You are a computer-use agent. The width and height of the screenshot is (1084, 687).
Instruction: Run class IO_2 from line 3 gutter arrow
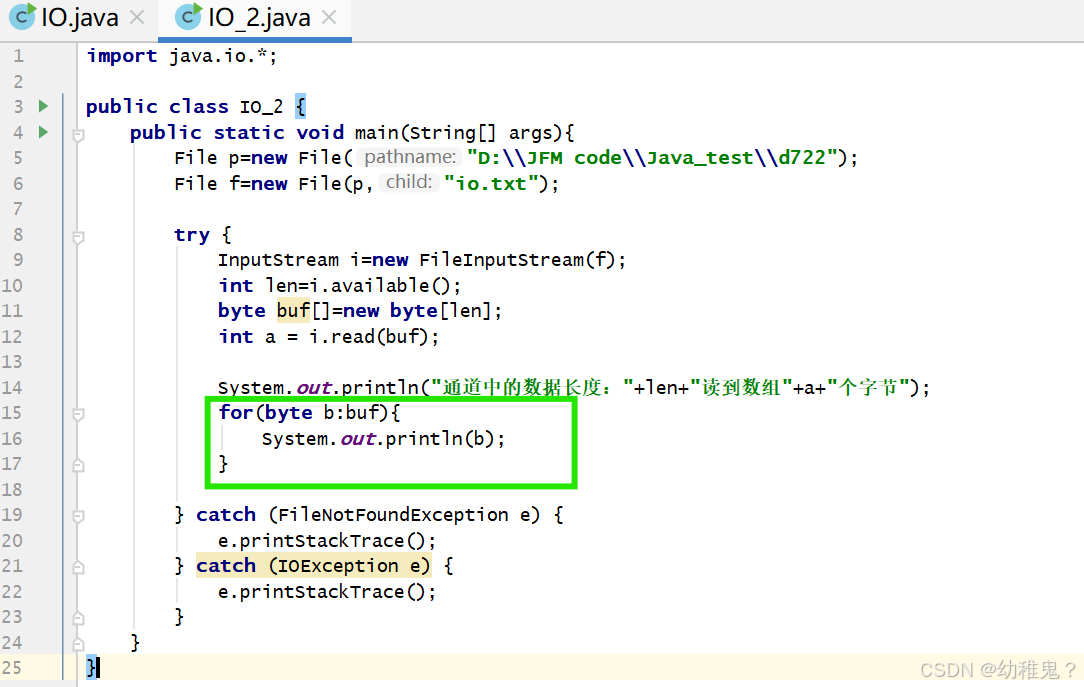(44, 106)
